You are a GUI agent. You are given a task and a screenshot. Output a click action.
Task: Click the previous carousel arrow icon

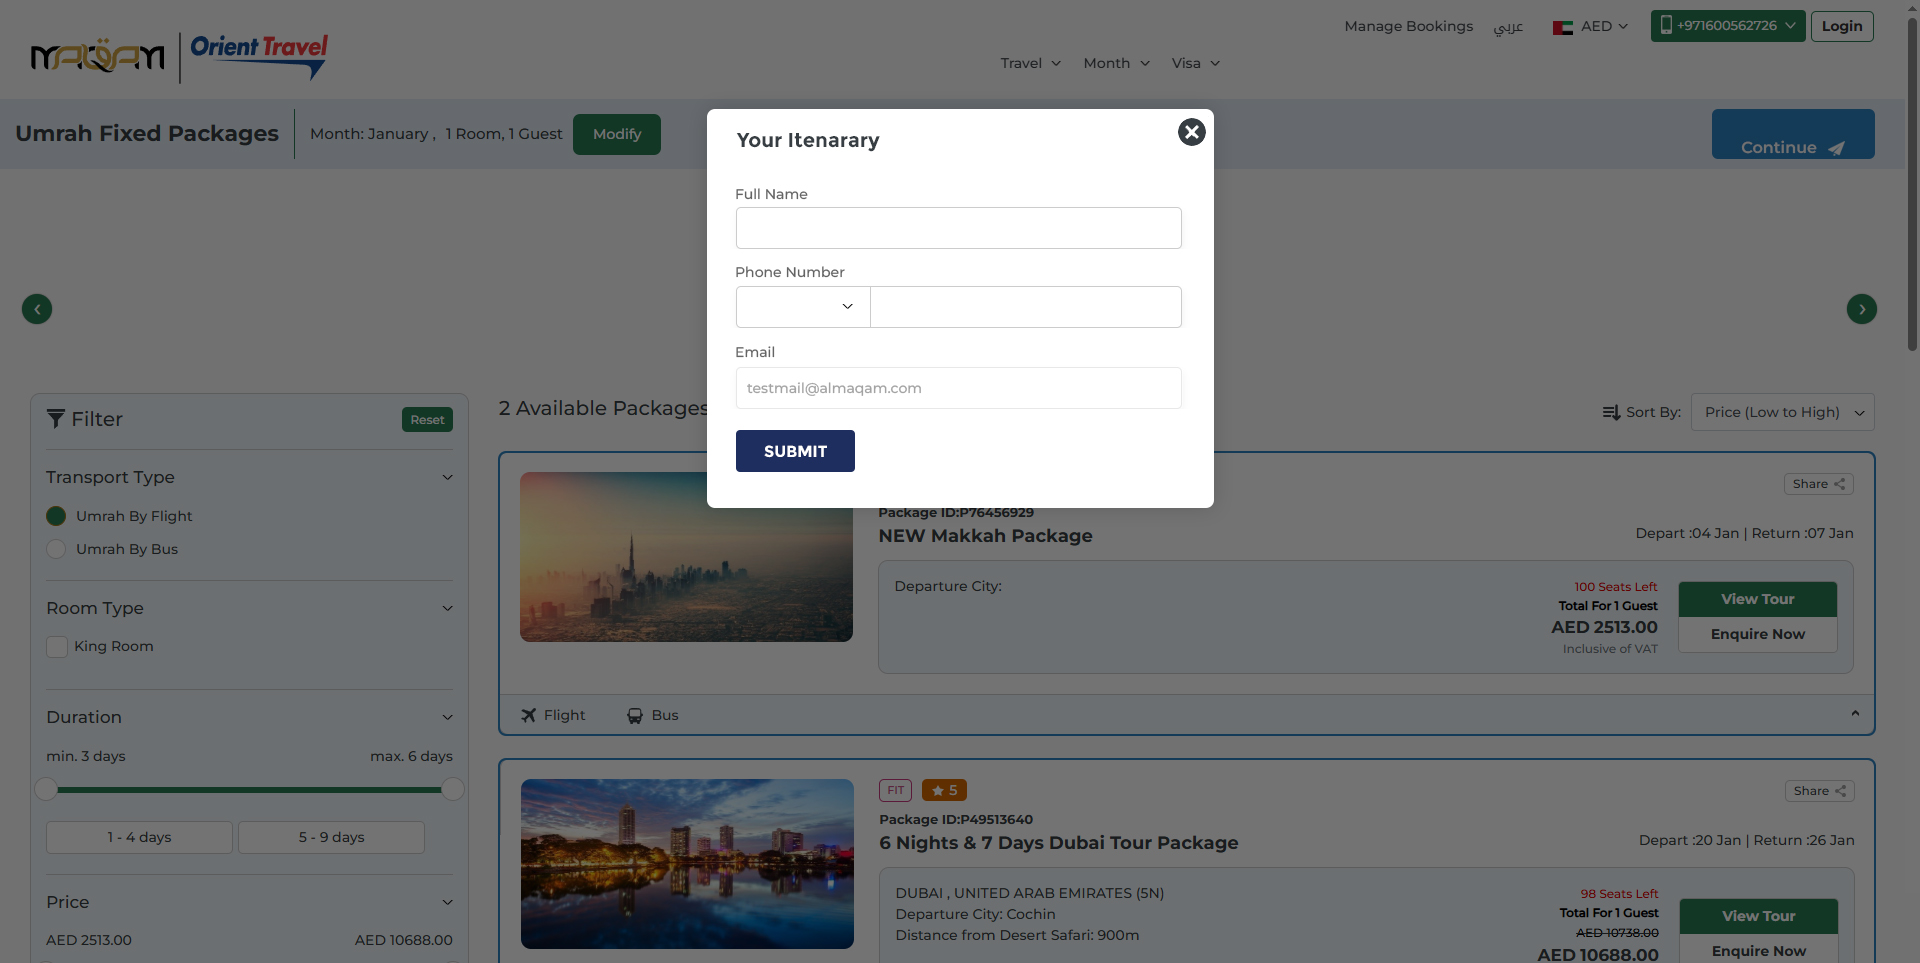coord(37,309)
